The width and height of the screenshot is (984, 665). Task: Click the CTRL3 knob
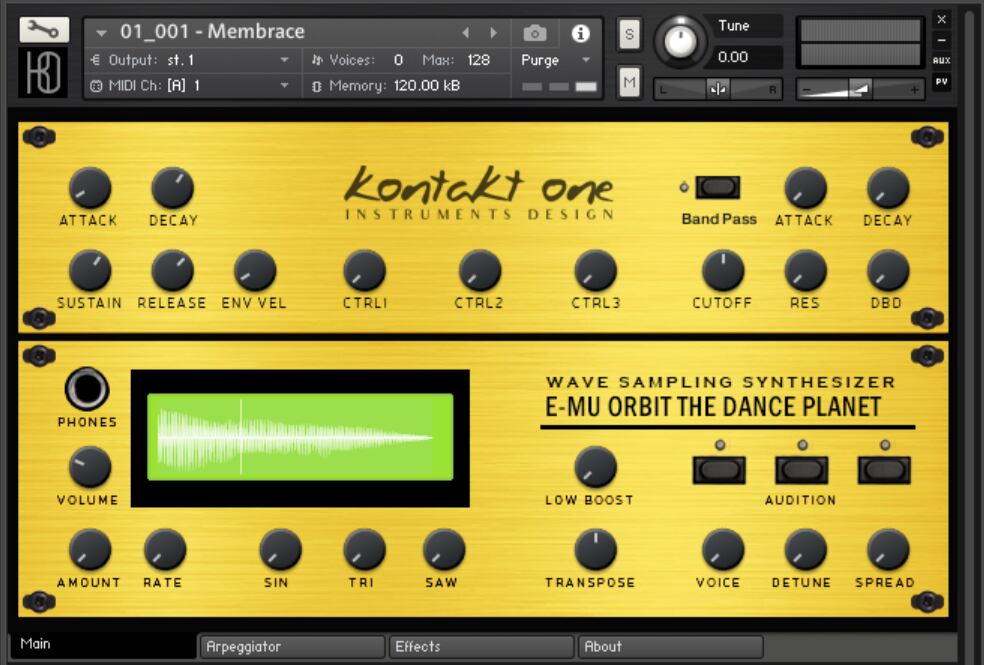[596, 270]
